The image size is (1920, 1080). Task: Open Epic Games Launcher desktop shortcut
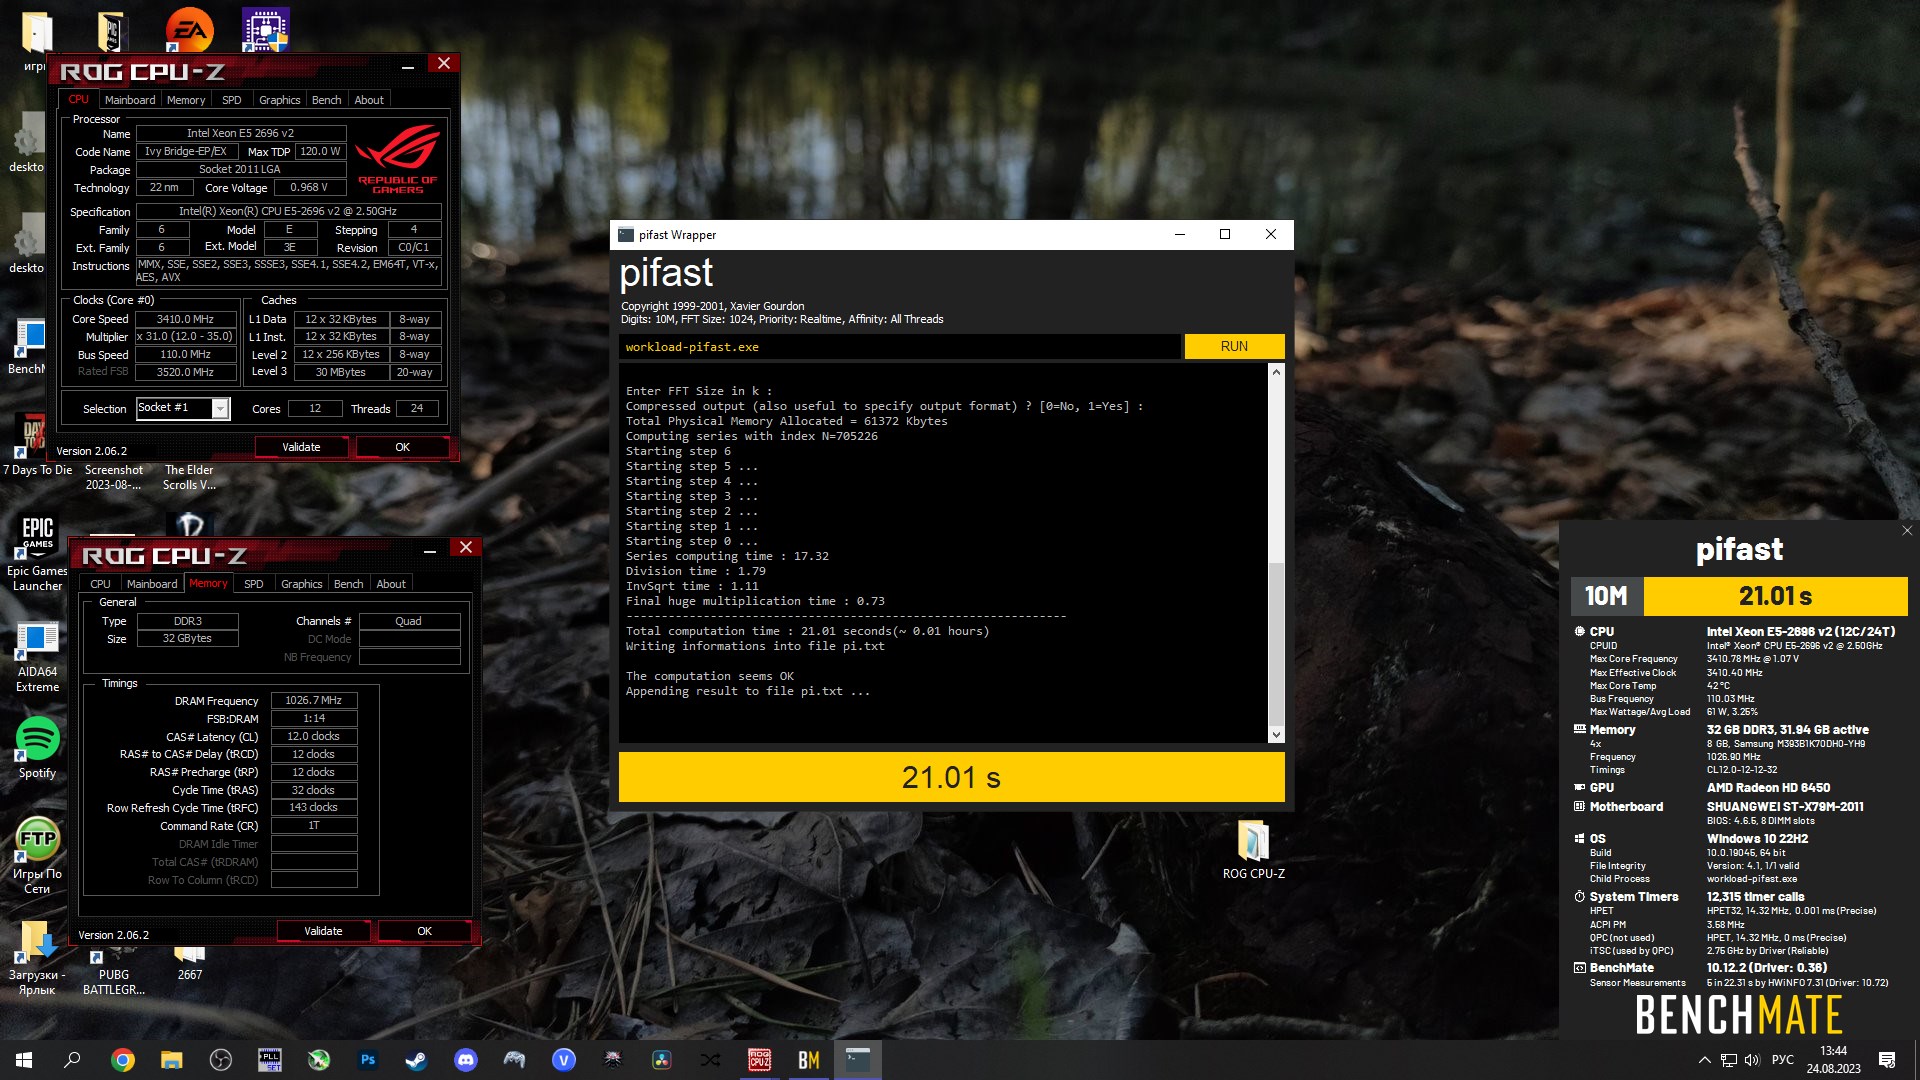coord(37,551)
